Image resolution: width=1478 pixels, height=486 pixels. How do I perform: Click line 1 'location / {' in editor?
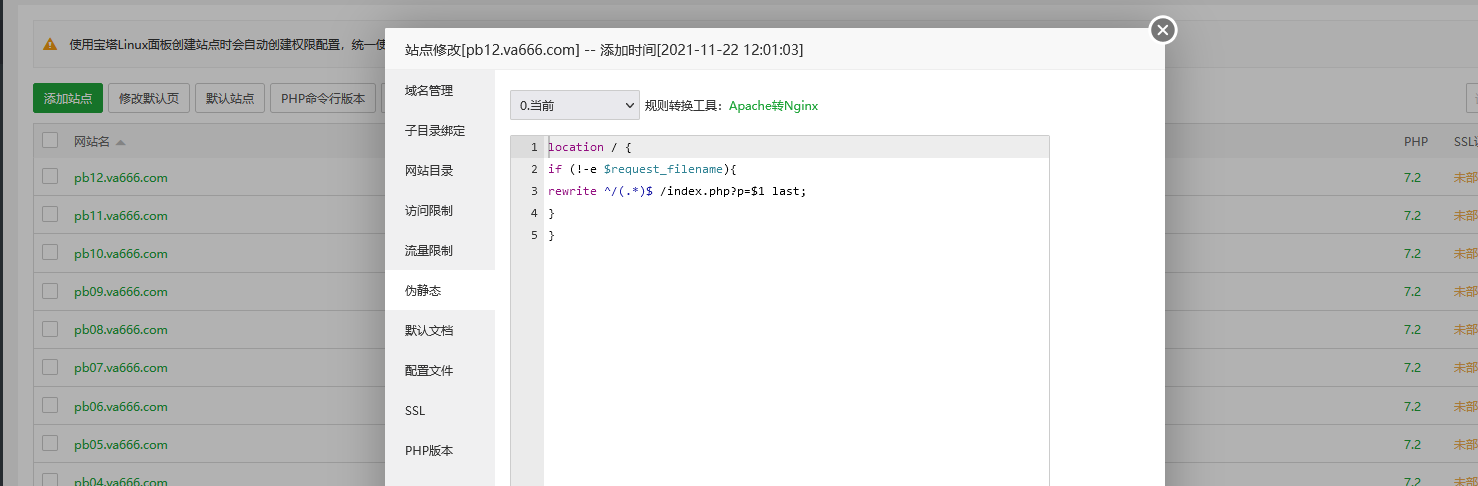[590, 147]
